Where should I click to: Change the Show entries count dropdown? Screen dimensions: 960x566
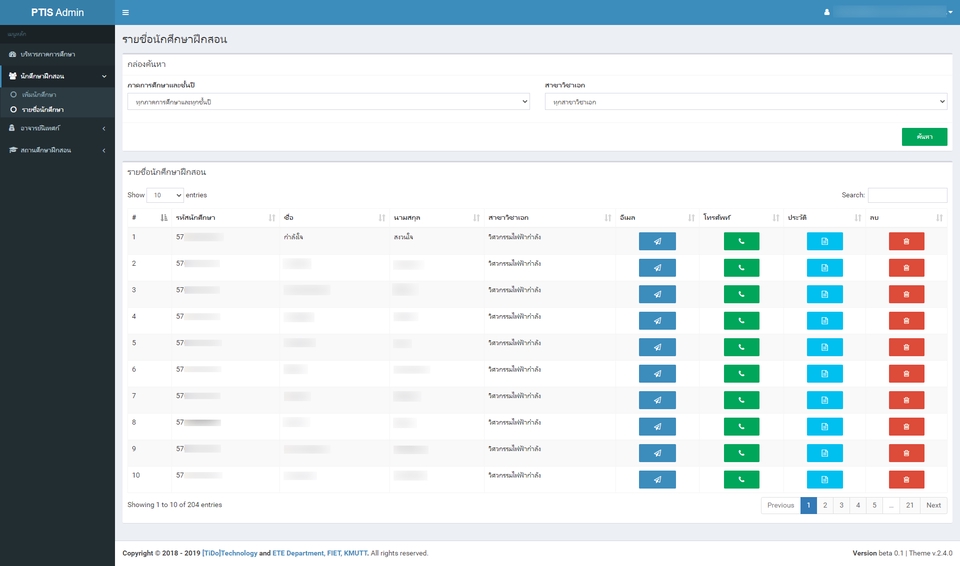[x=165, y=195]
